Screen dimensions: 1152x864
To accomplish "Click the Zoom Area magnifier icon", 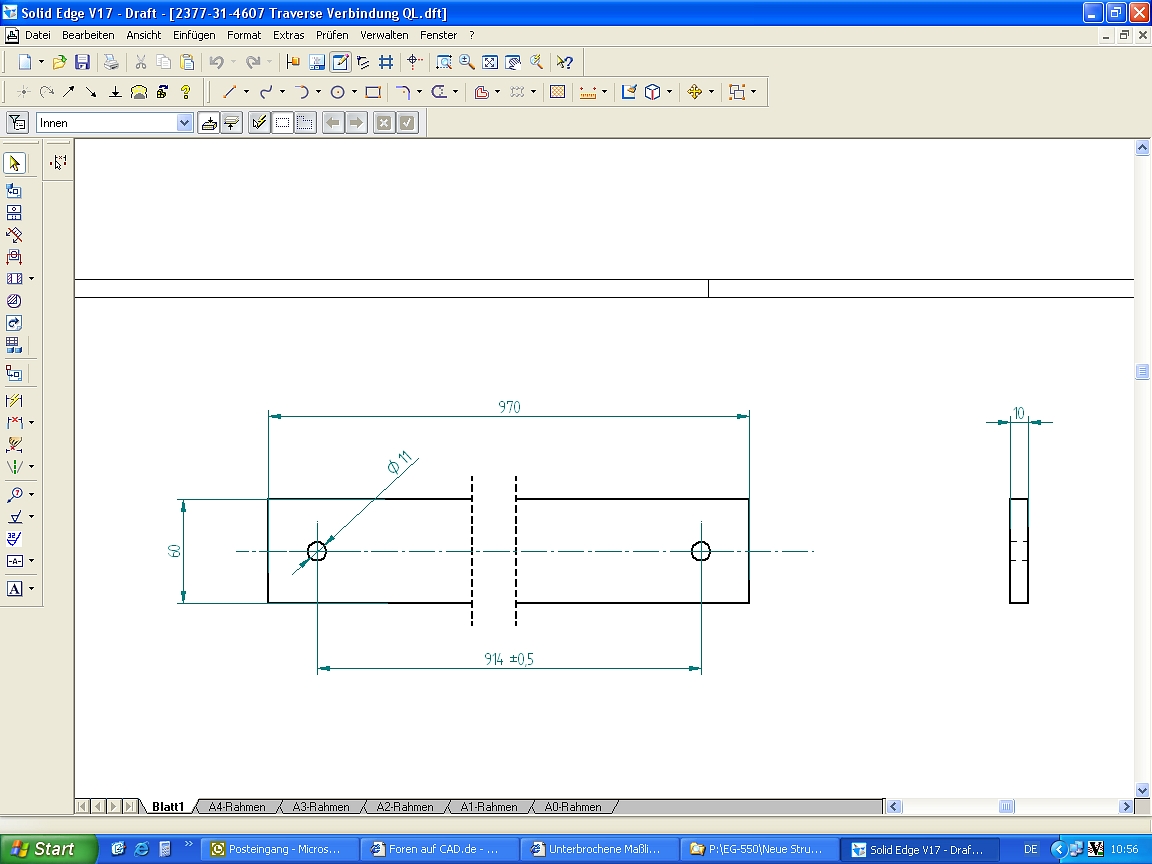I will (x=444, y=62).
